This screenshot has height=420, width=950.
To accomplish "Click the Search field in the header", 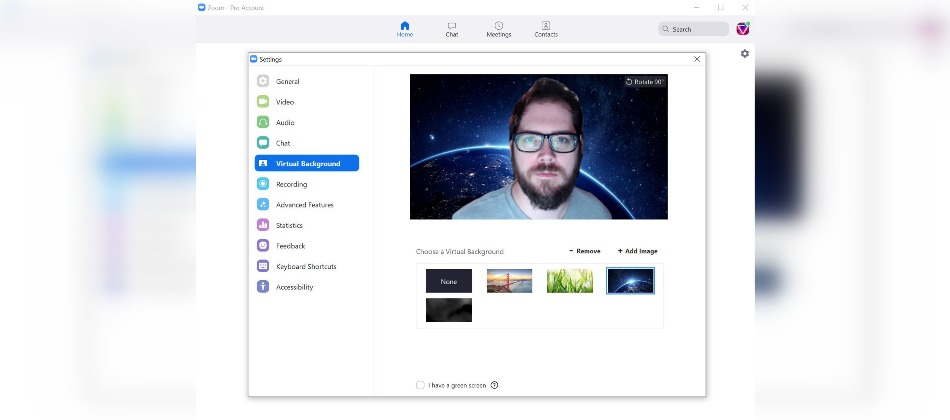I will 695,29.
